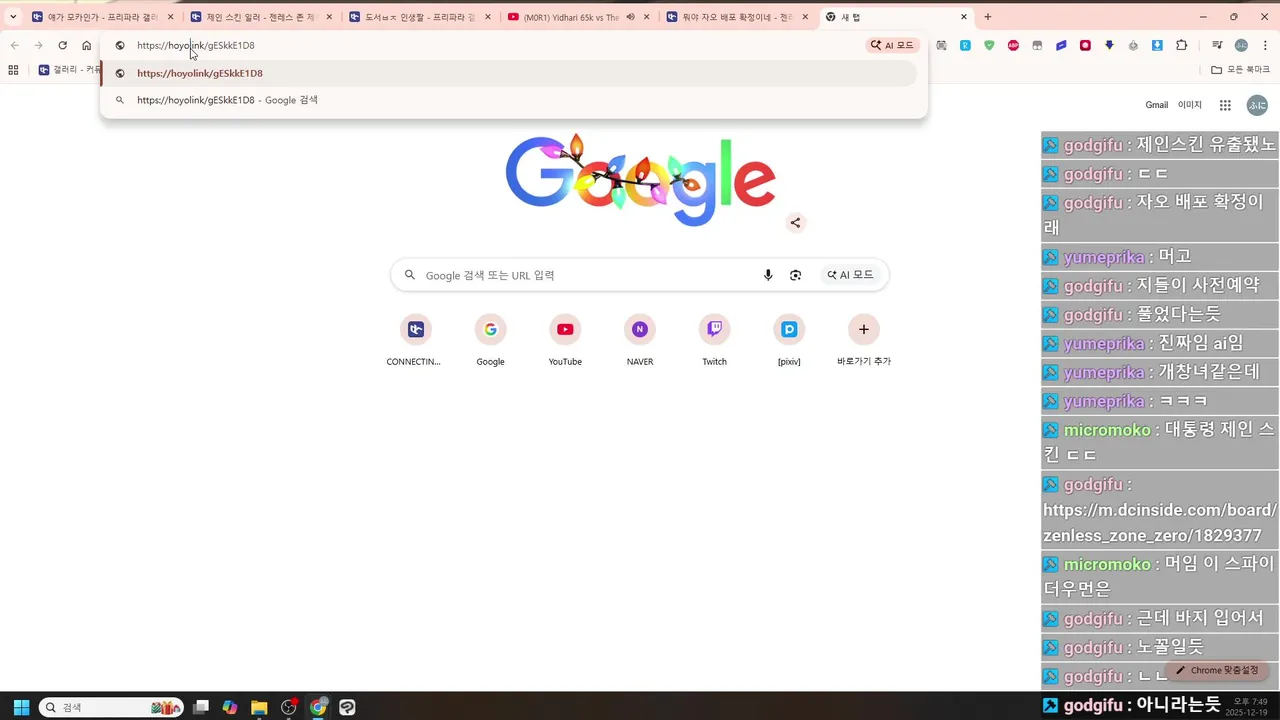Image resolution: width=1280 pixels, height=720 pixels.
Task: Open the Google shortcut tile
Action: 490,341
